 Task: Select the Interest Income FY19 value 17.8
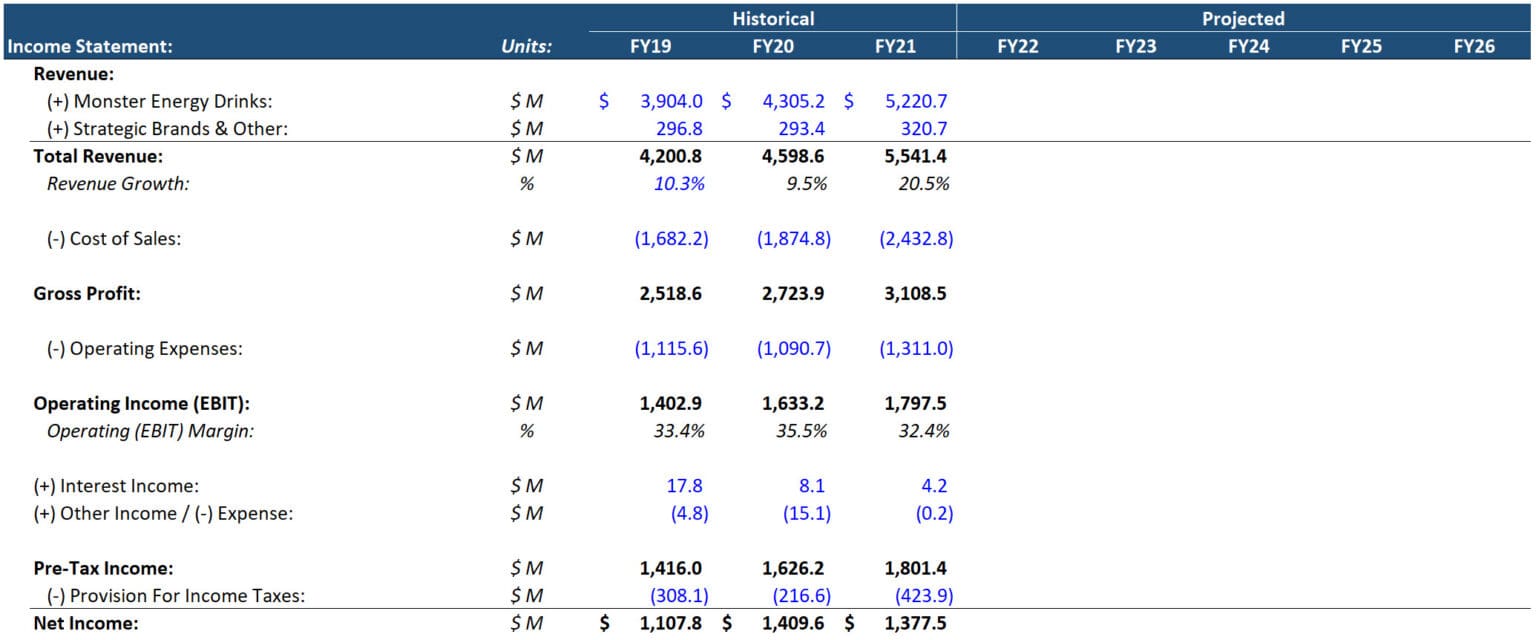coord(684,485)
